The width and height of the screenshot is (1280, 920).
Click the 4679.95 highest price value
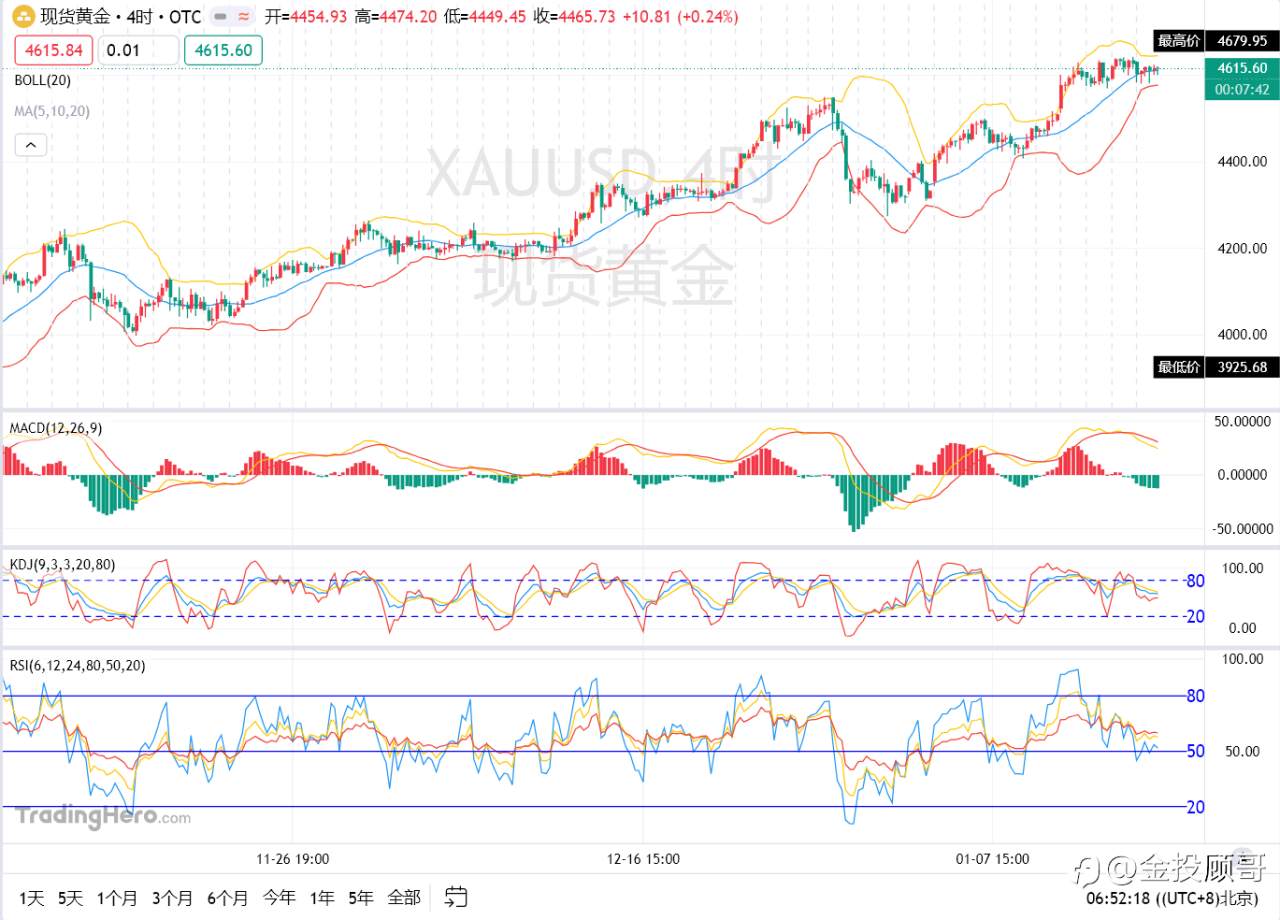click(1242, 41)
